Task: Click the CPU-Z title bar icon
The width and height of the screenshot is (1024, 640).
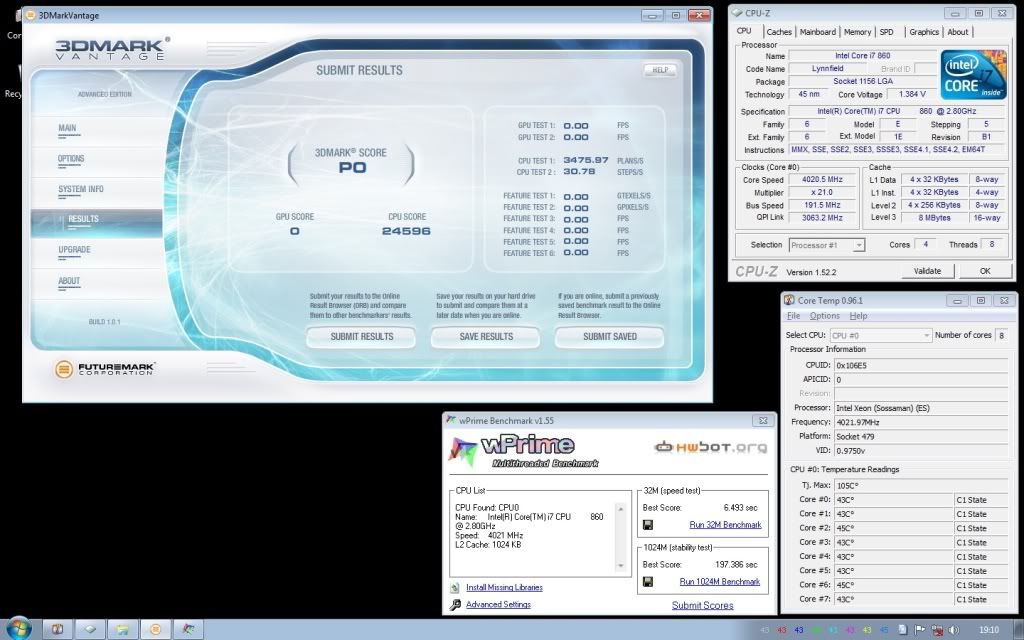Action: (737, 13)
